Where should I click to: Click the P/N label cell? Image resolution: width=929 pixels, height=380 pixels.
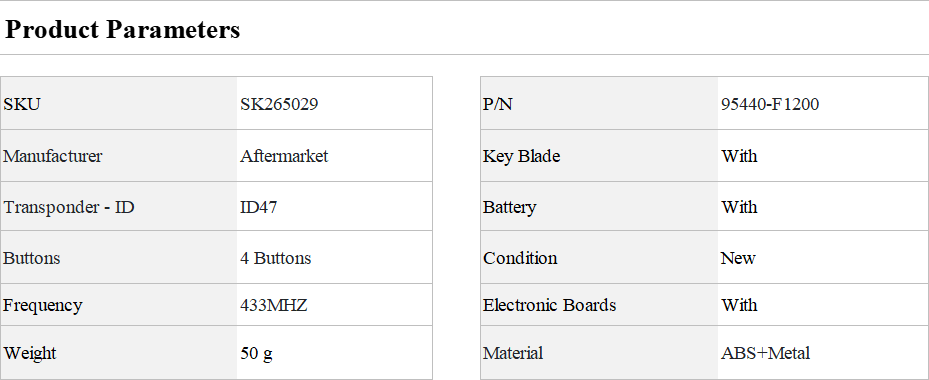(x=599, y=103)
